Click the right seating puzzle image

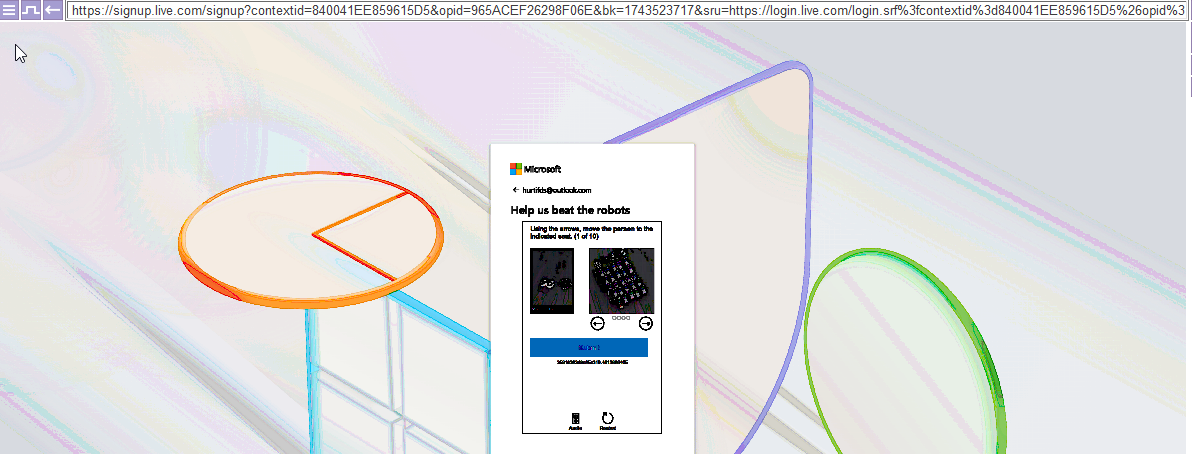coord(621,281)
